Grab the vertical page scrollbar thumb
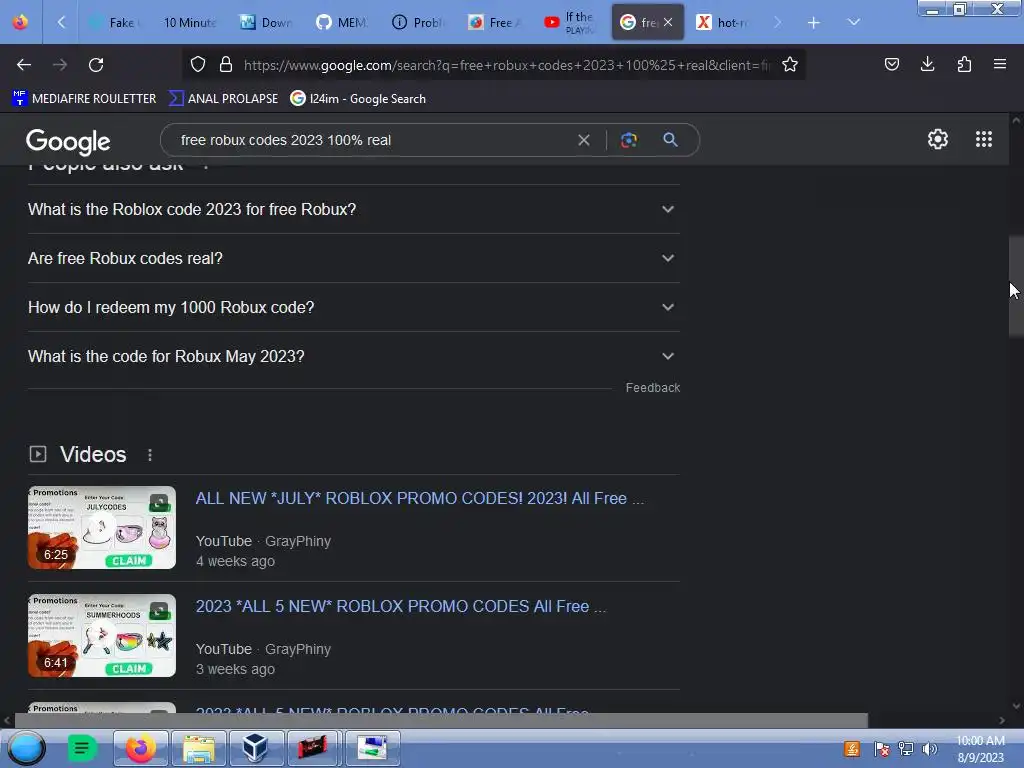 1016,286
